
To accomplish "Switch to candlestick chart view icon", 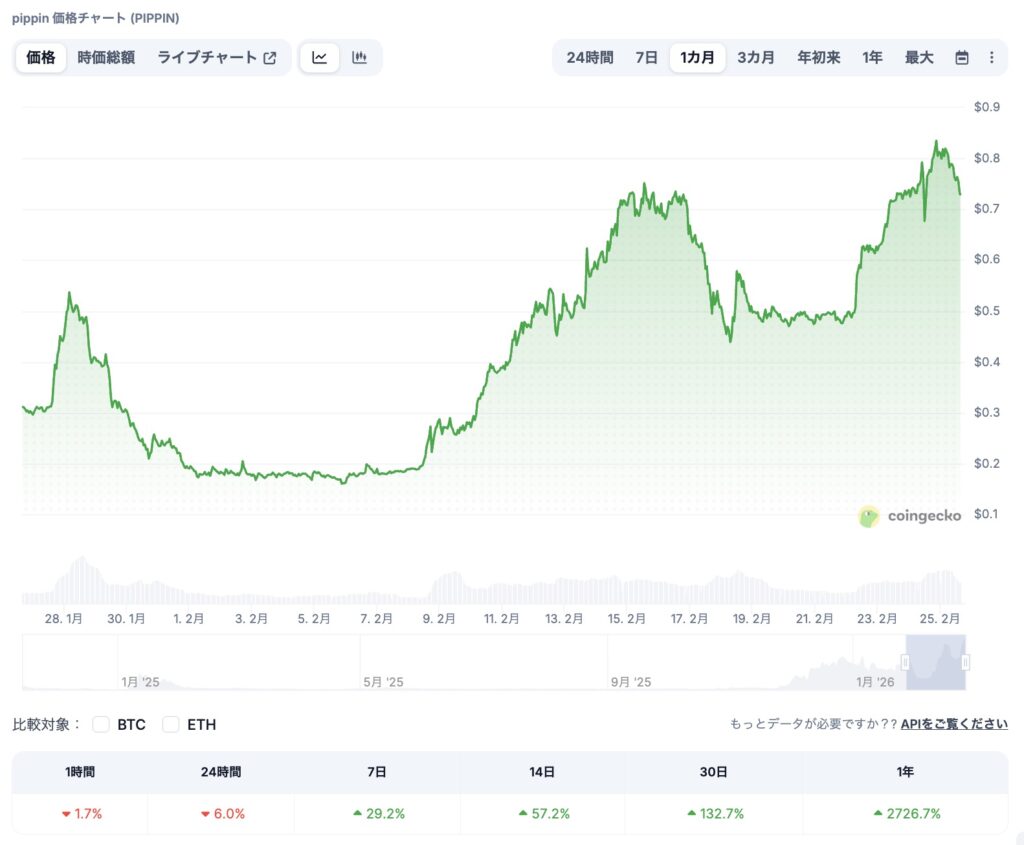I will pyautogui.click(x=359, y=58).
